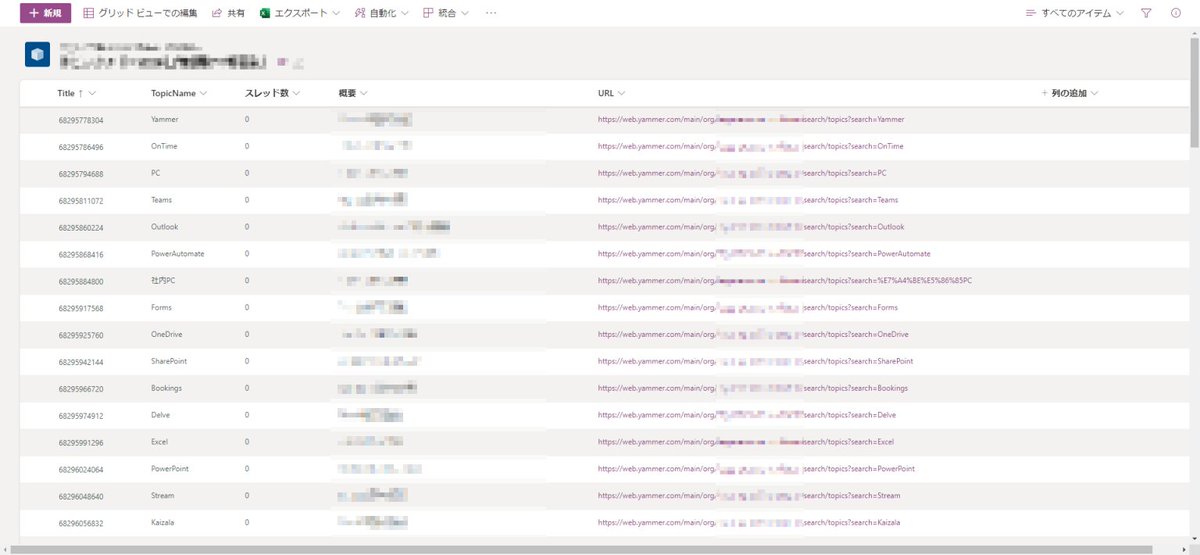
Task: Select the item titled 68295884800
Action: pyautogui.click(x=81, y=282)
